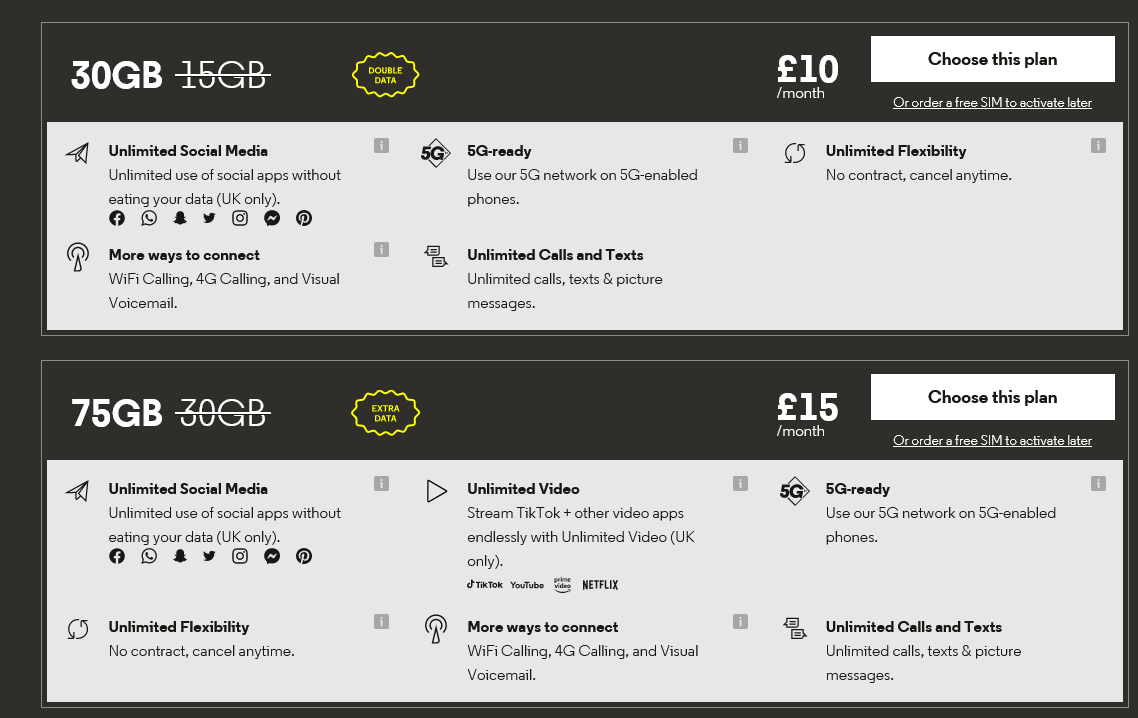Click the EXTRA DATA badge
Screen dimensions: 1138x718
click(x=385, y=413)
